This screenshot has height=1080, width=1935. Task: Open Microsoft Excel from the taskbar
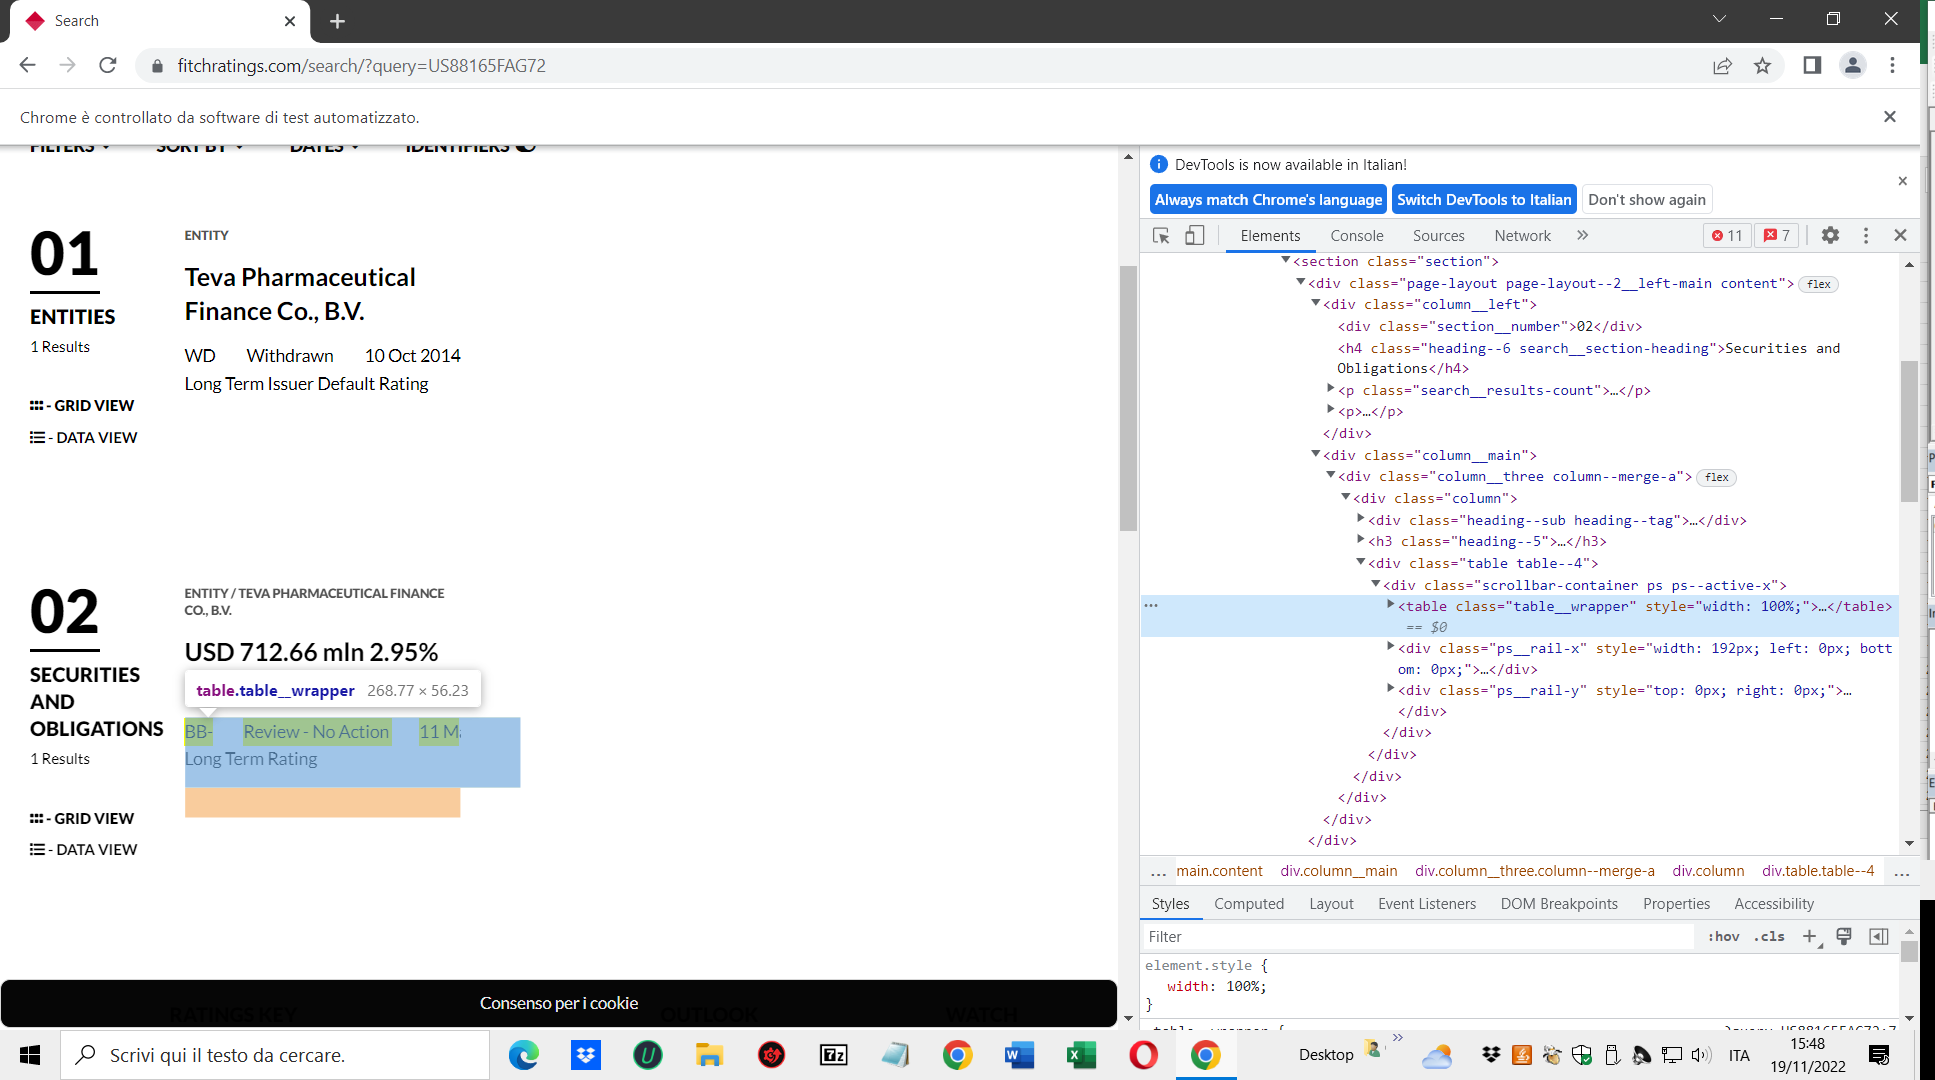pyautogui.click(x=1081, y=1054)
